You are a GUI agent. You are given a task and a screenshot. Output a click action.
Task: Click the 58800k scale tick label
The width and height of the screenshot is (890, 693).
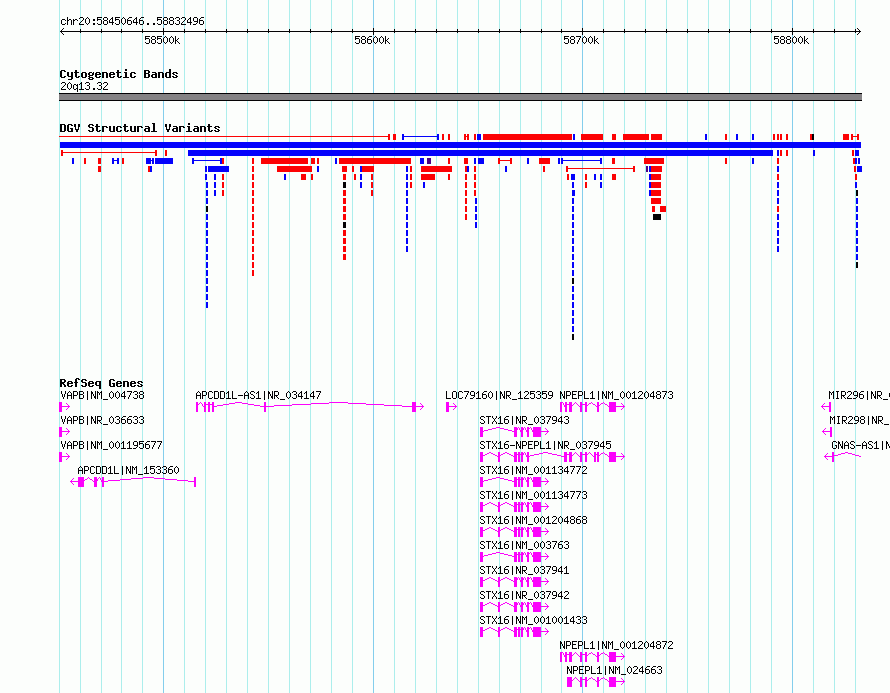791,40
